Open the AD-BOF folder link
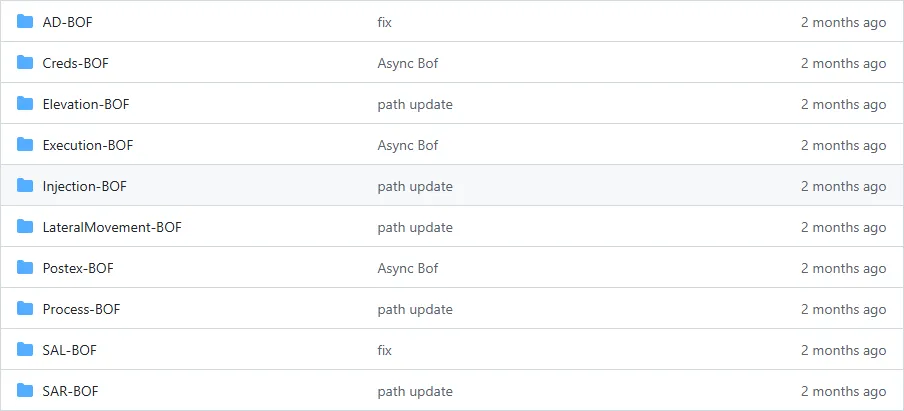The height and width of the screenshot is (411, 904). coord(67,22)
